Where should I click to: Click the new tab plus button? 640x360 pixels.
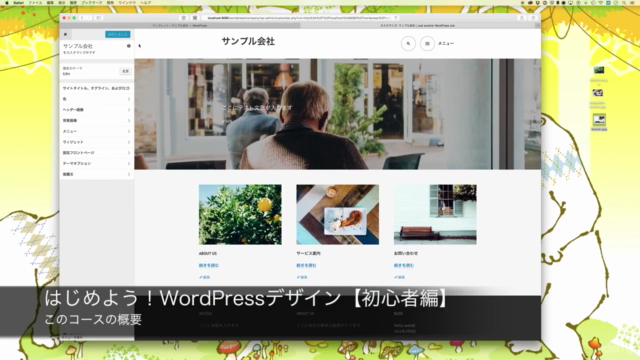(538, 25)
